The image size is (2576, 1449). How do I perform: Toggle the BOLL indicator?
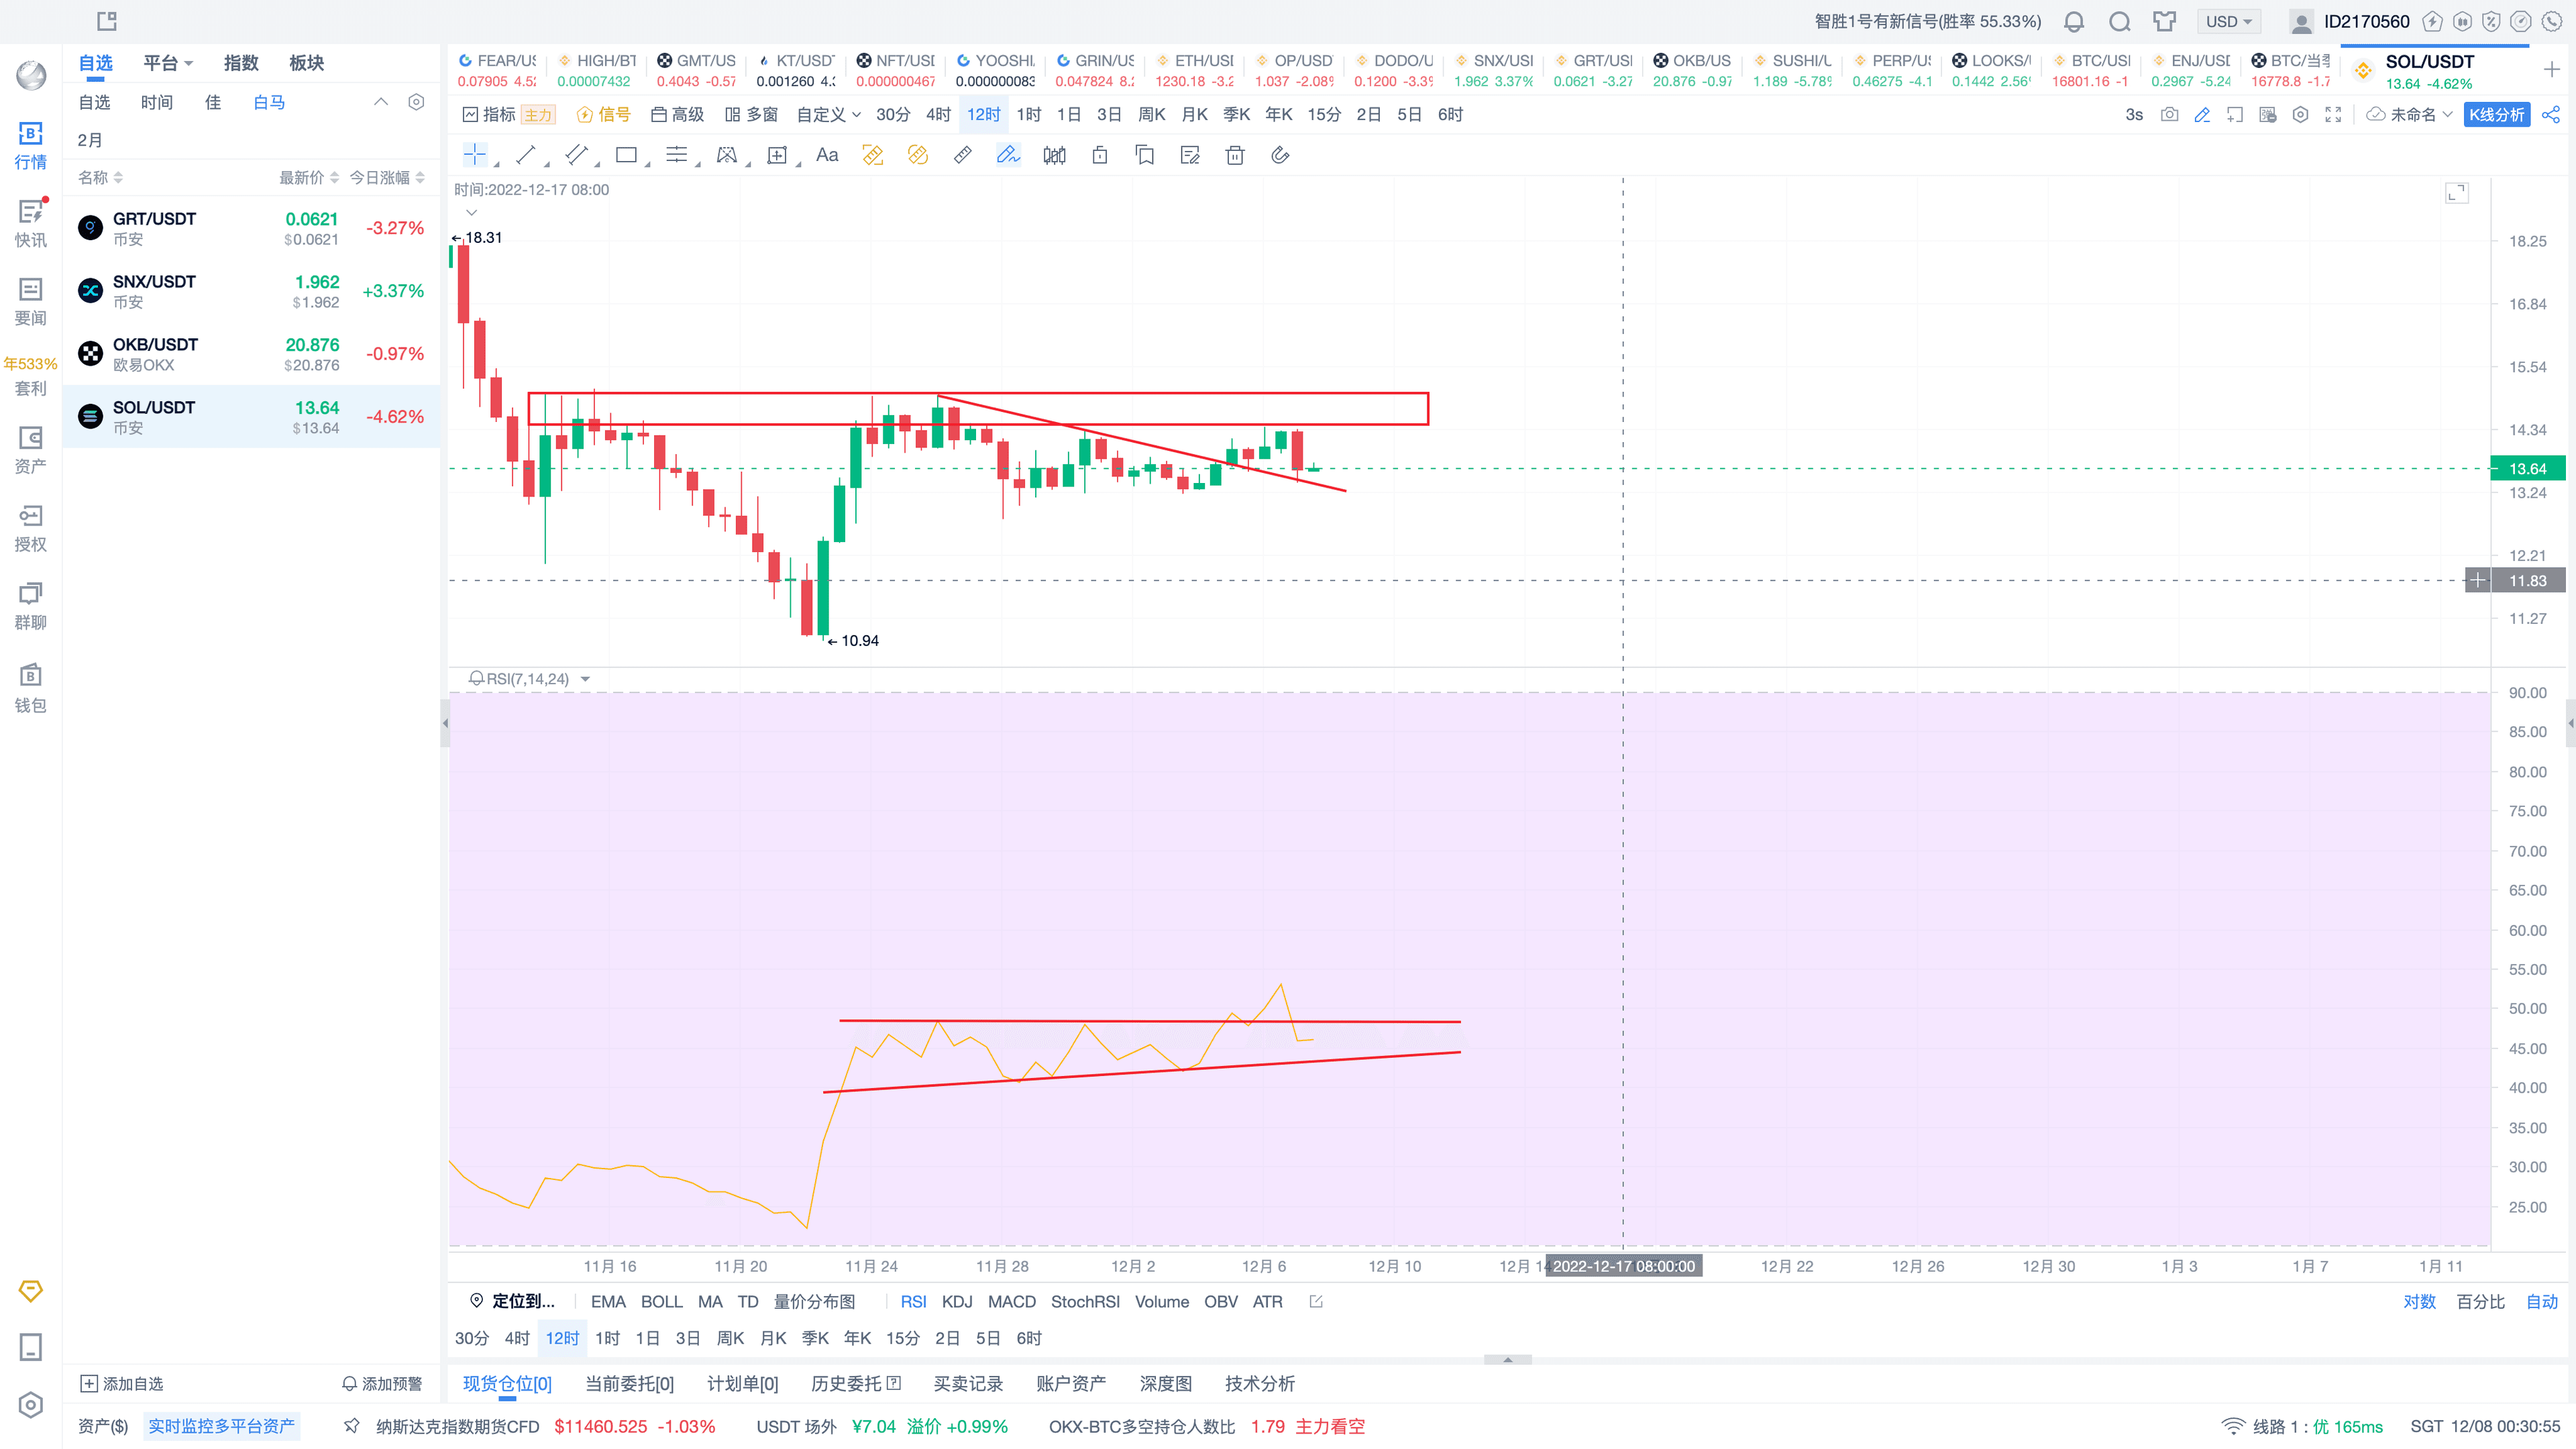coord(661,1301)
